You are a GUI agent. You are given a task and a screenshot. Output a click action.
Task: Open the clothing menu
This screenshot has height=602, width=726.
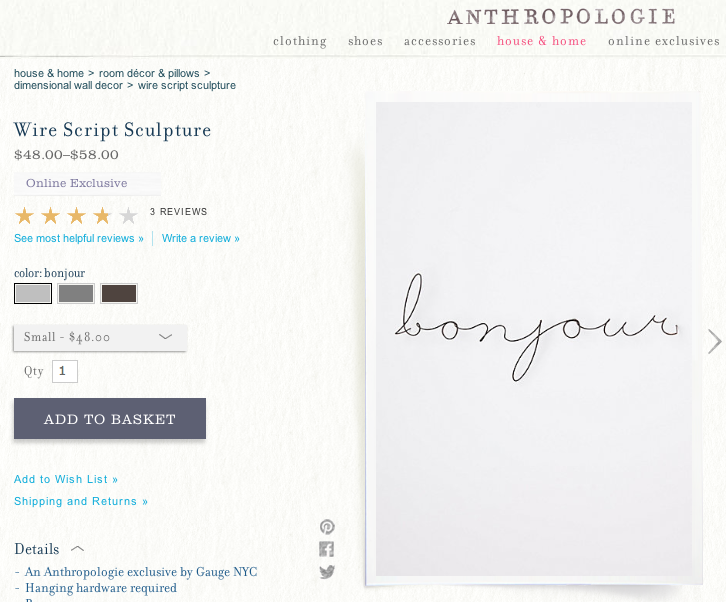pyautogui.click(x=300, y=41)
